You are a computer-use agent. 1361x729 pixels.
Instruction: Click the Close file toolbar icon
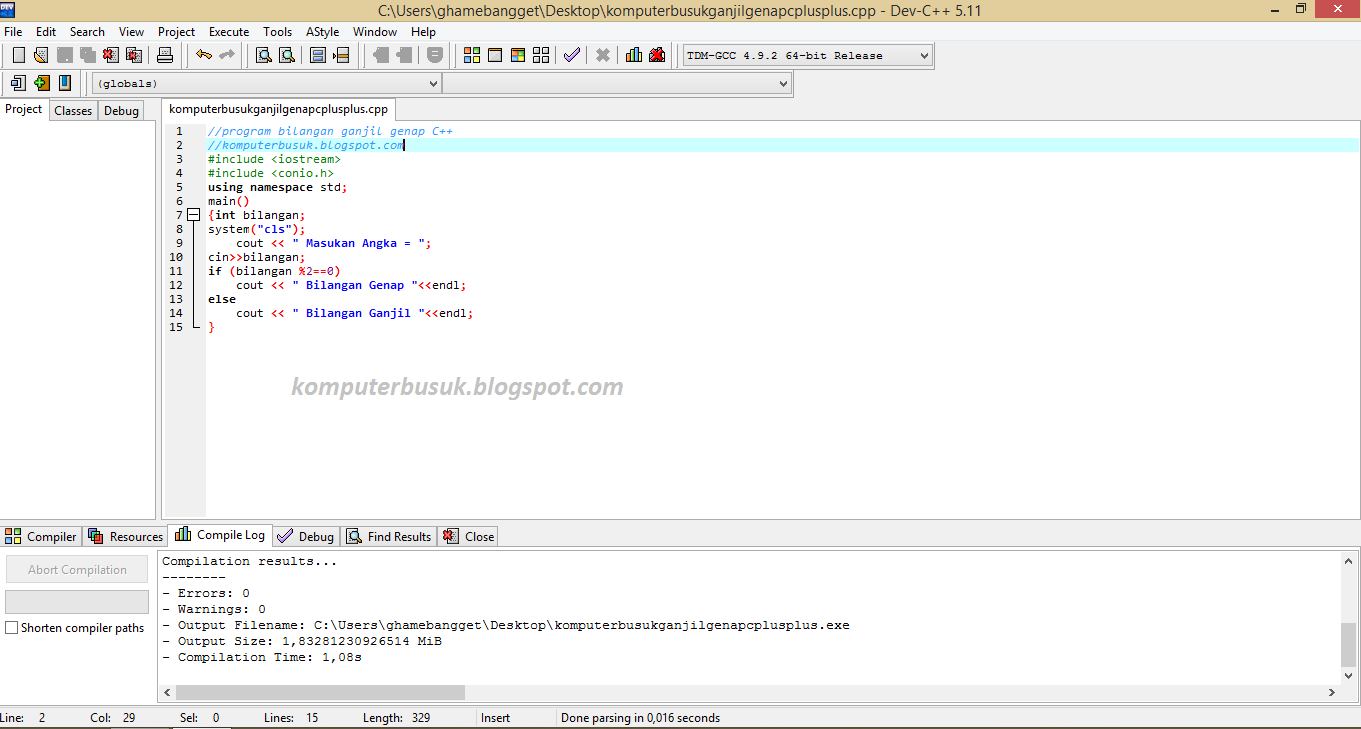pos(110,55)
